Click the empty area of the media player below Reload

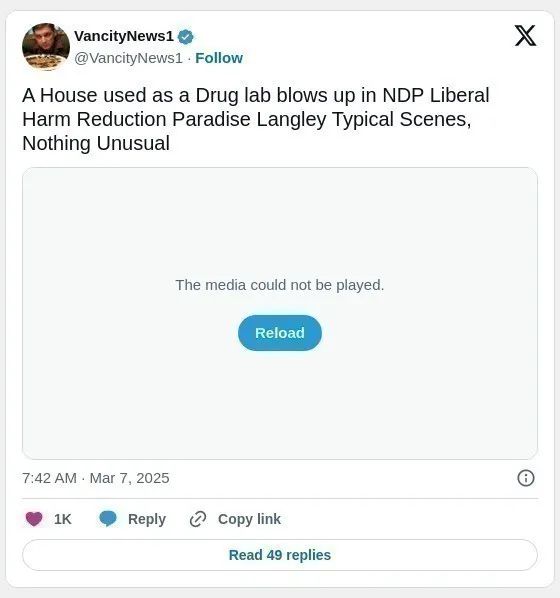(280, 404)
